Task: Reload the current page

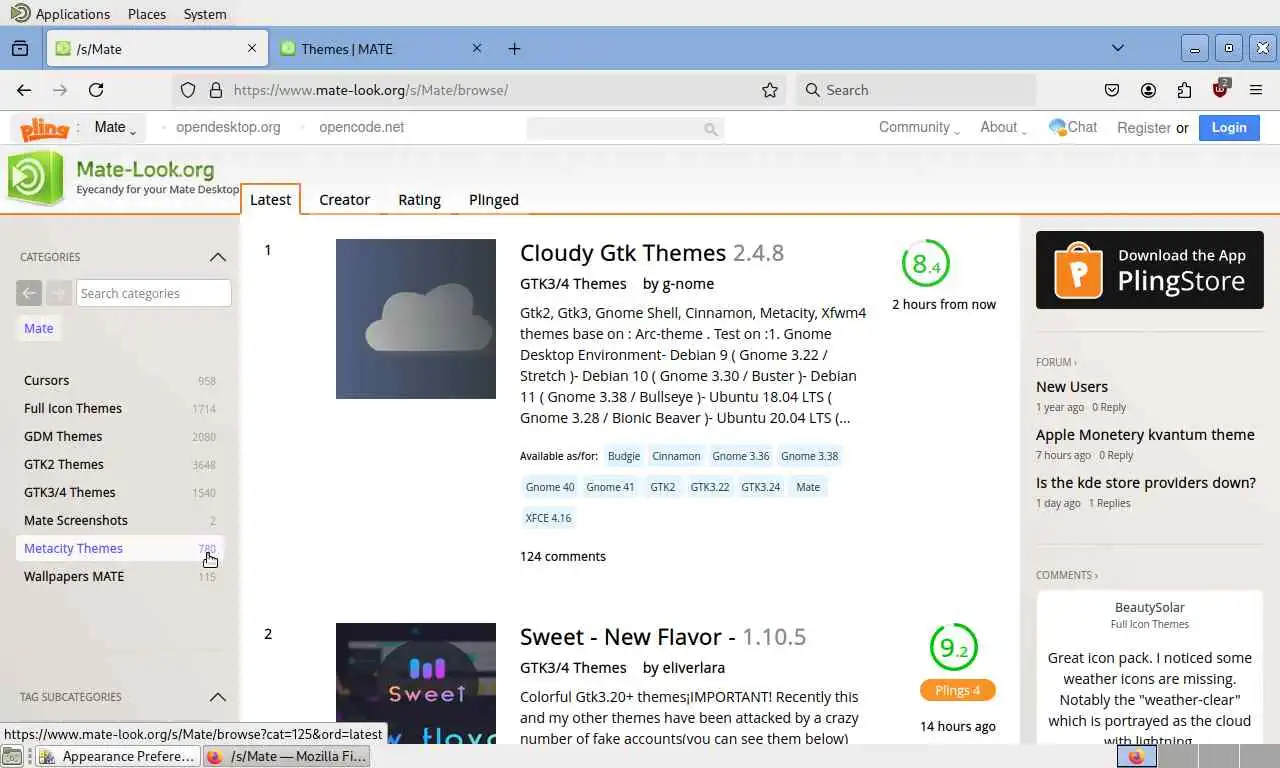Action: [x=96, y=90]
